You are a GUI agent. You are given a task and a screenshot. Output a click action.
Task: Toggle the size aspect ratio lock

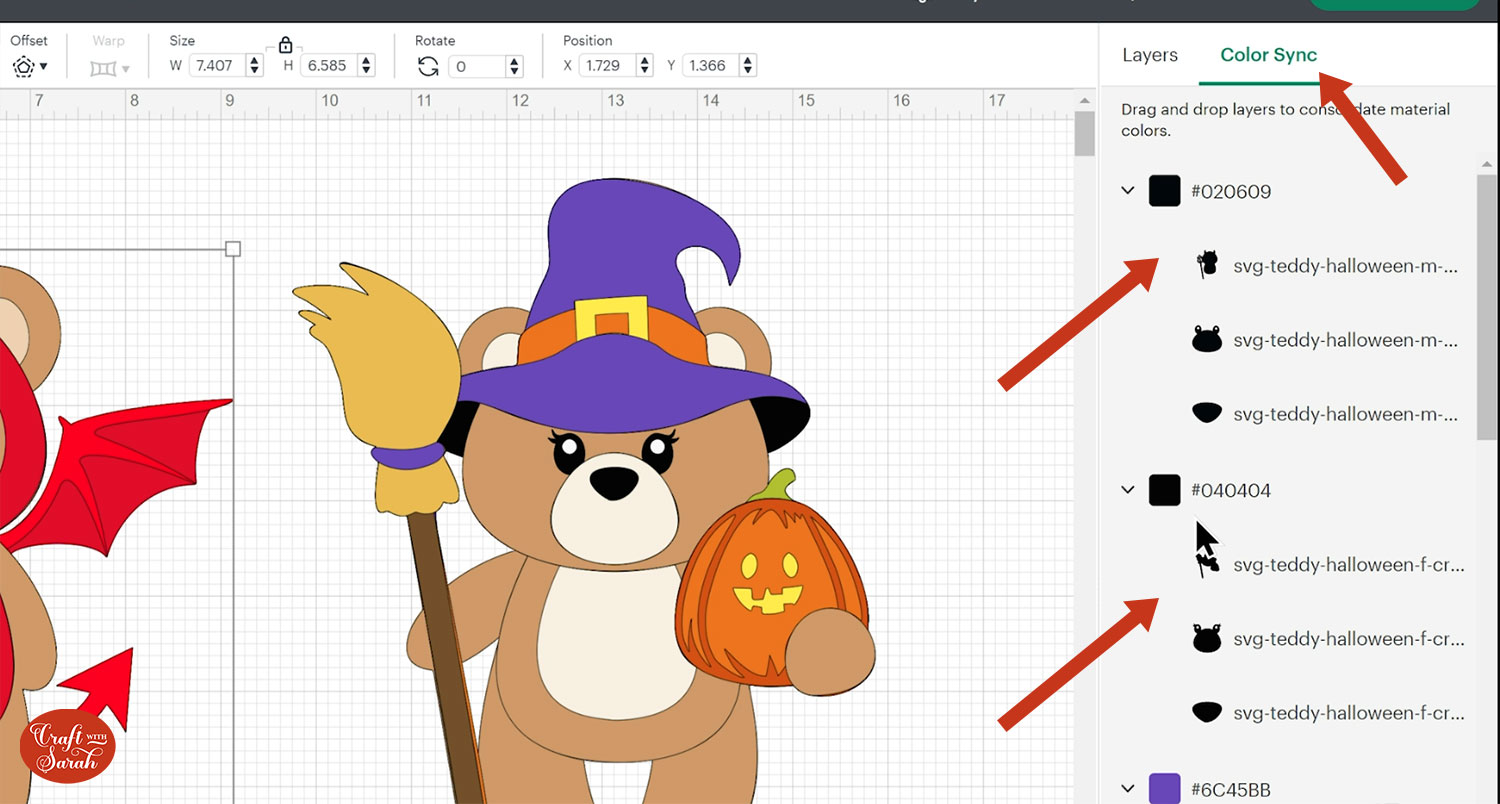[285, 45]
